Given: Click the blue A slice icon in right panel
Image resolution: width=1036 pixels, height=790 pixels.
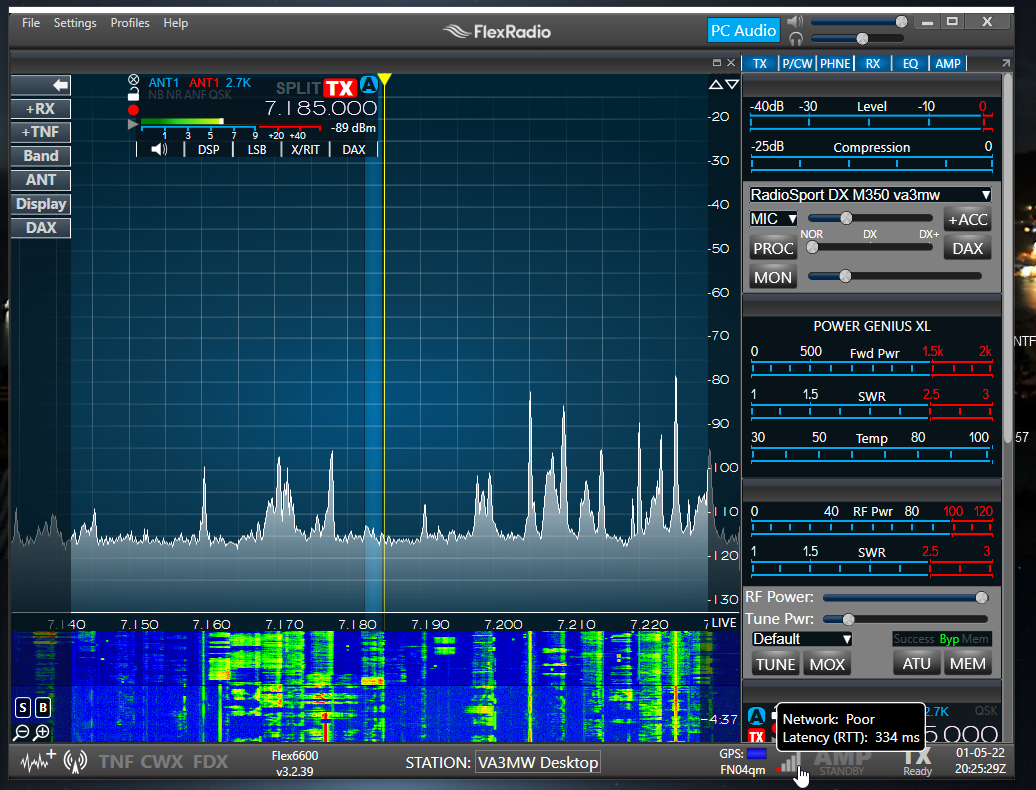Looking at the screenshot, I should click(757, 715).
